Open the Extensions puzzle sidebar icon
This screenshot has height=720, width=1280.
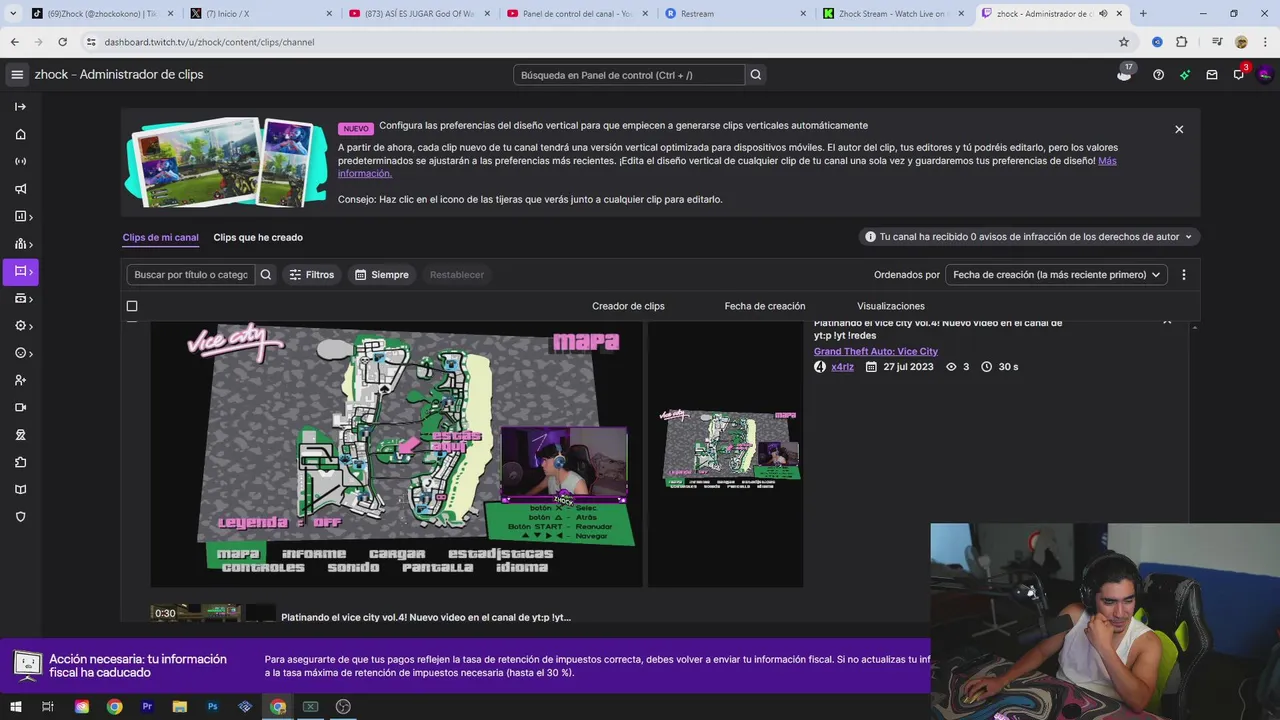click(x=20, y=462)
